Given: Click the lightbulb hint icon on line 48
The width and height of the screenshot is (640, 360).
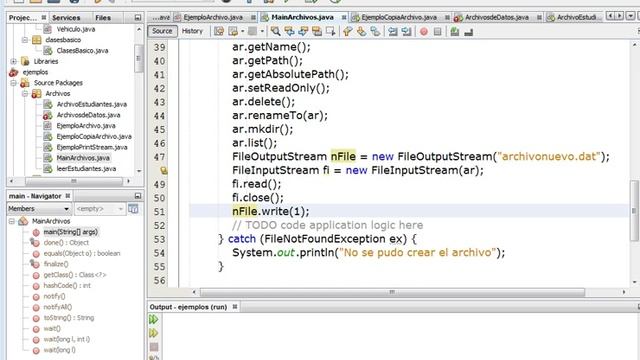Looking at the screenshot, I should [x=164, y=170].
